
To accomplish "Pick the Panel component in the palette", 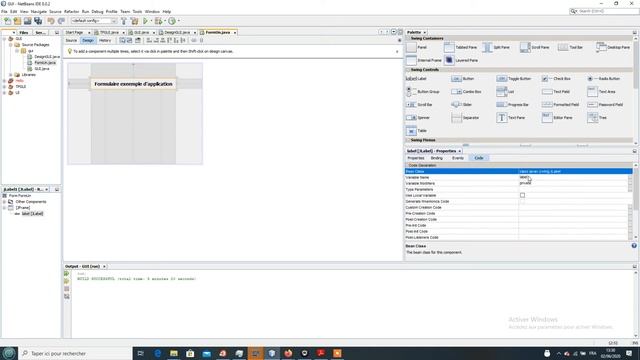I will 417,47.
